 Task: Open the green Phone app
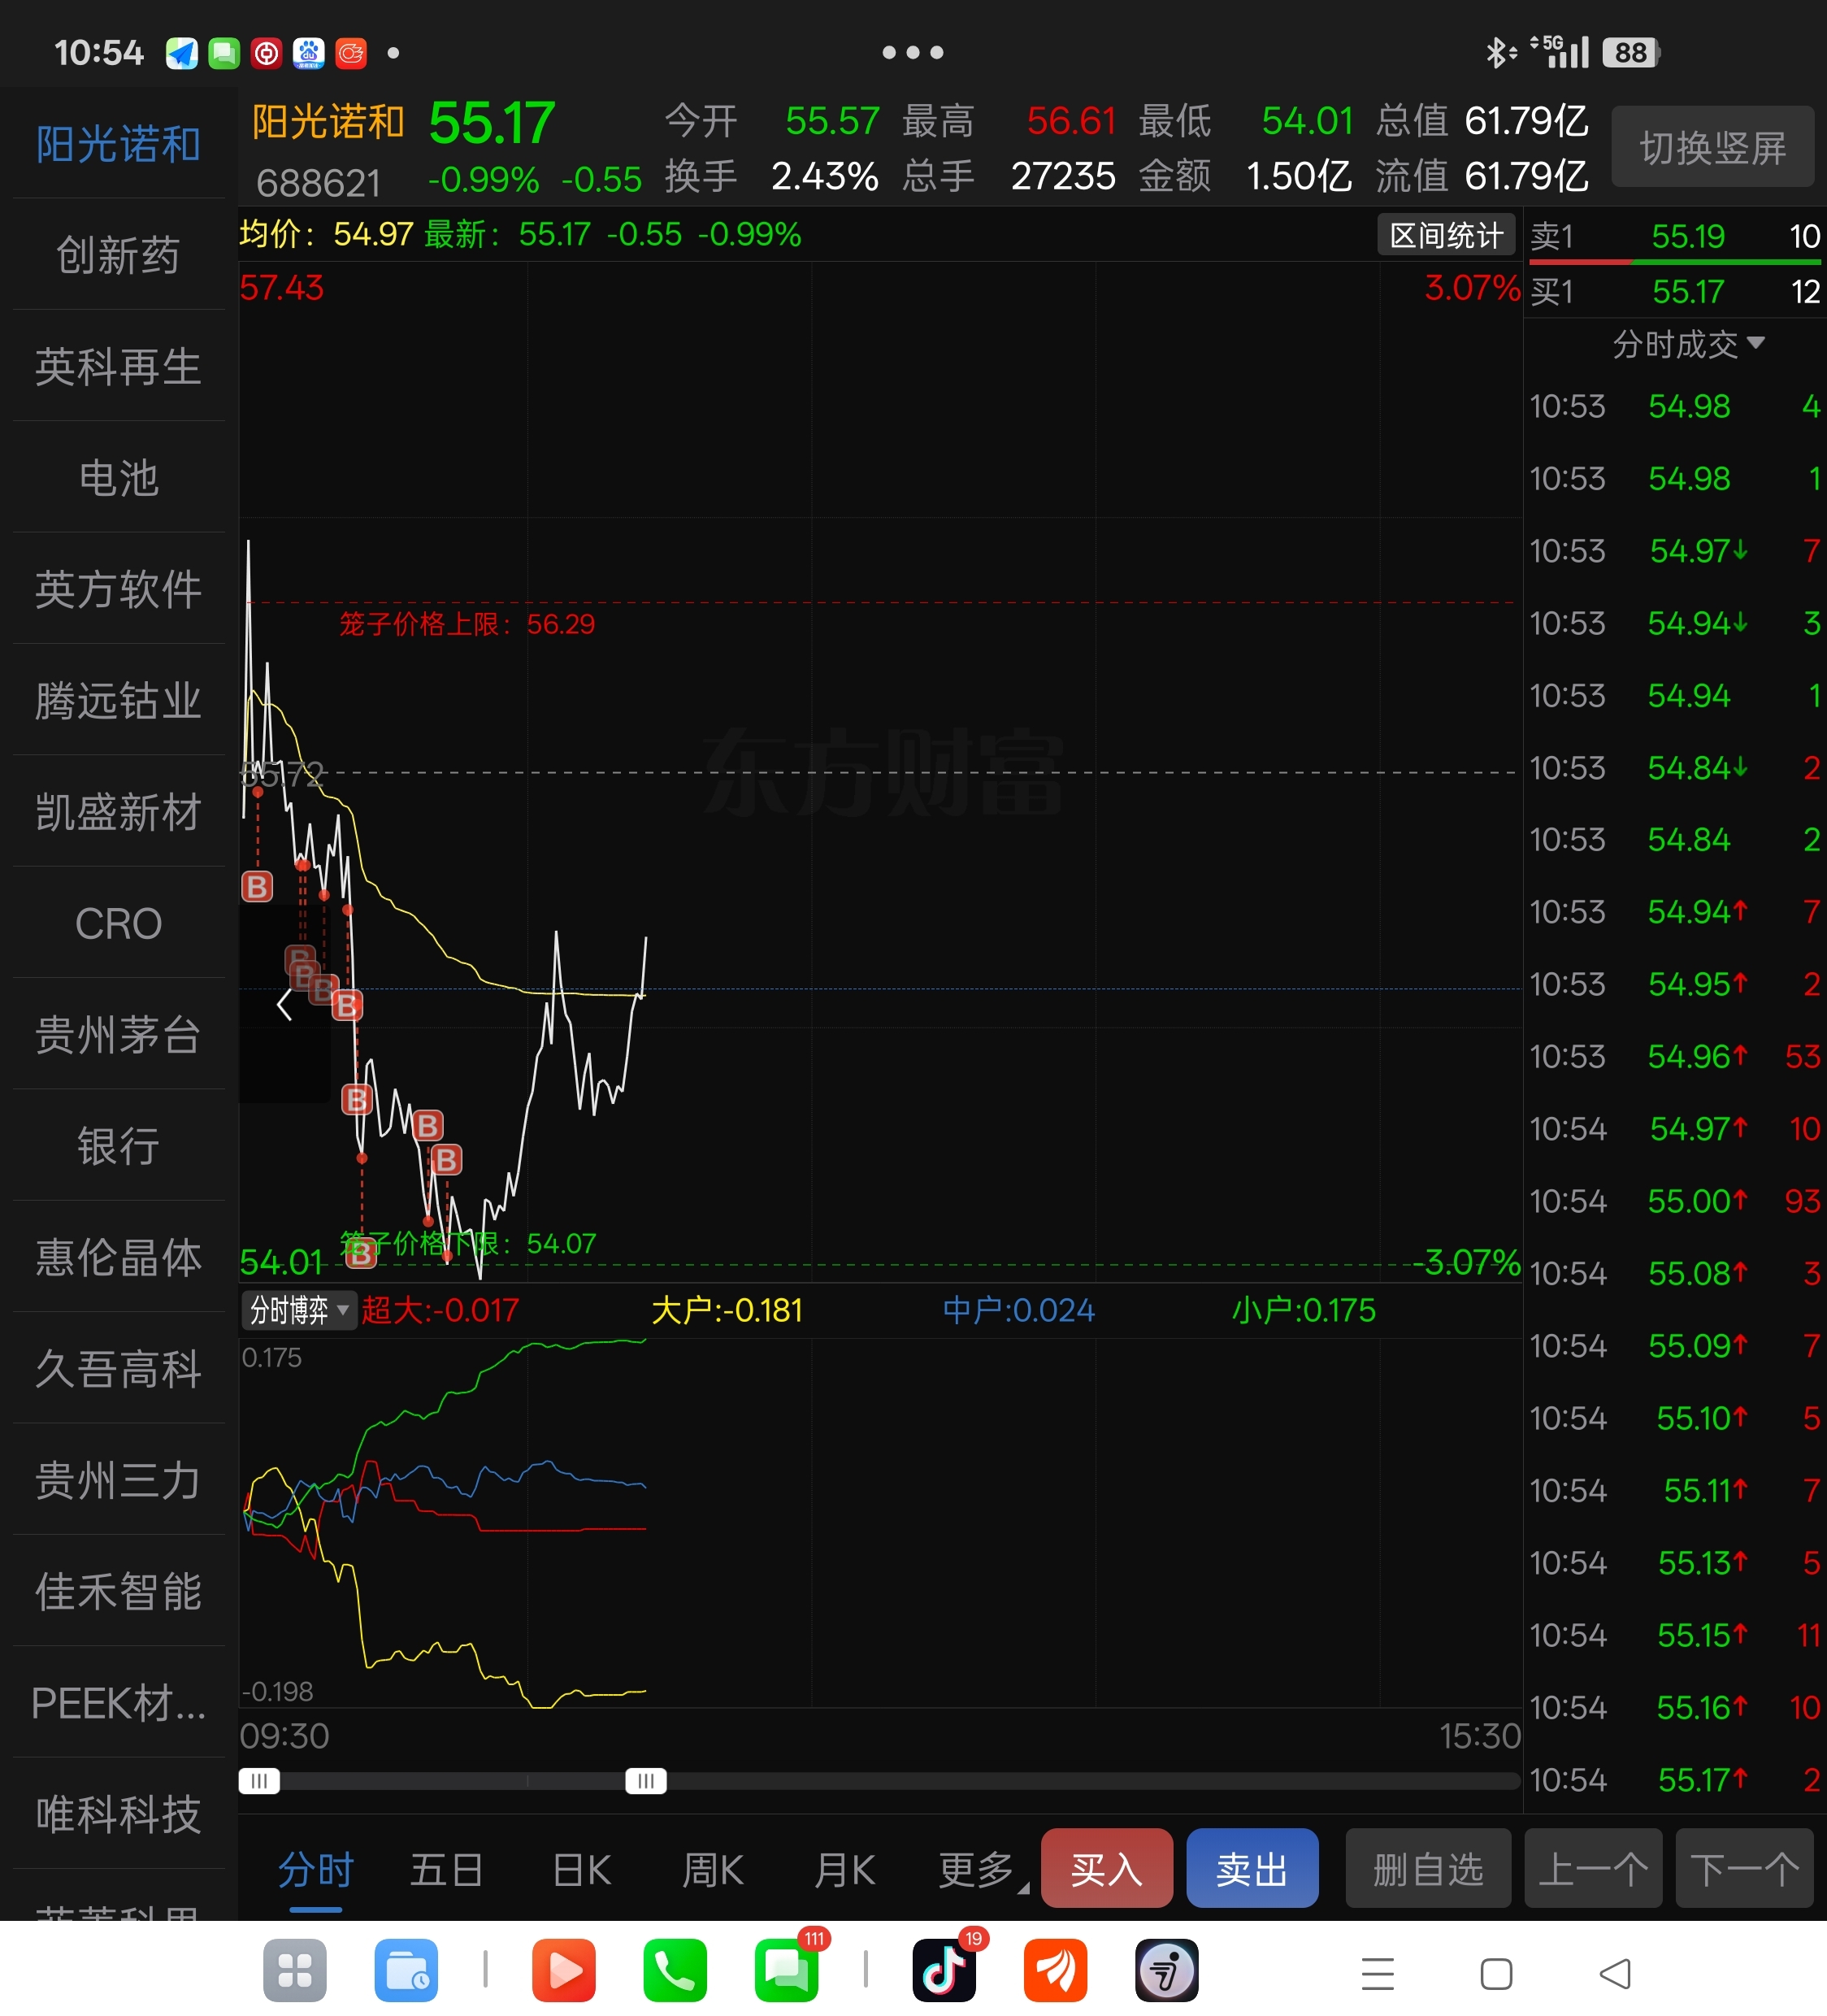[675, 1971]
